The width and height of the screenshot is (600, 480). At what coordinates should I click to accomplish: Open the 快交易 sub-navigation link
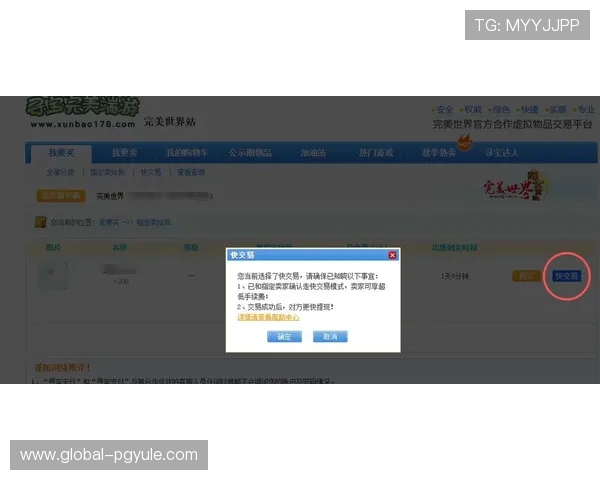click(151, 172)
